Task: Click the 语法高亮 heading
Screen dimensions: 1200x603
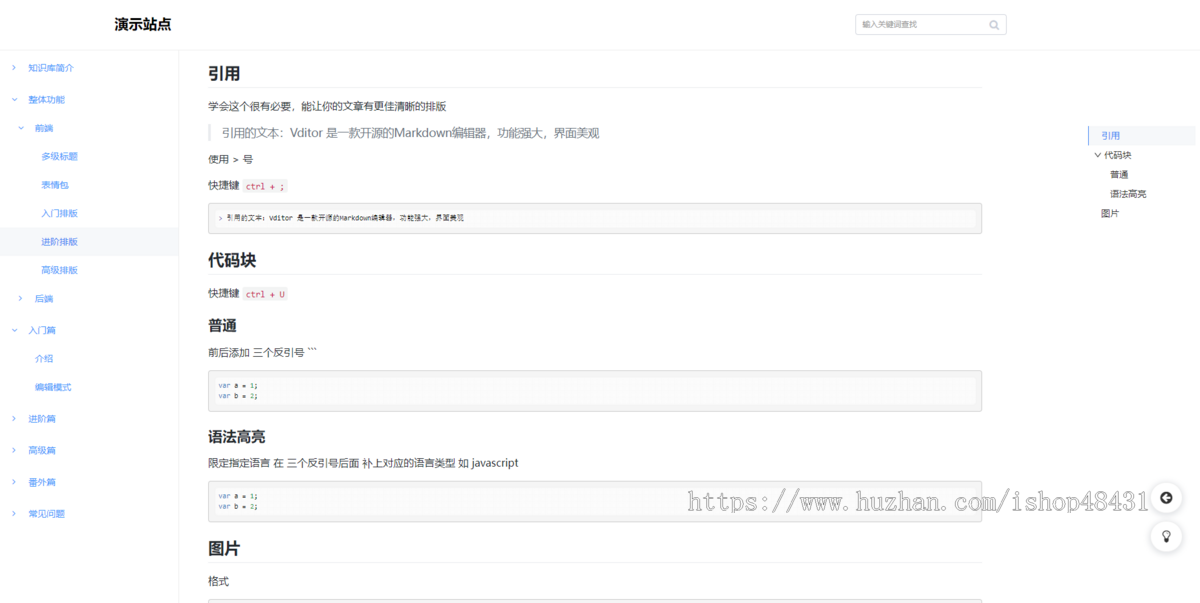Action: (237, 437)
